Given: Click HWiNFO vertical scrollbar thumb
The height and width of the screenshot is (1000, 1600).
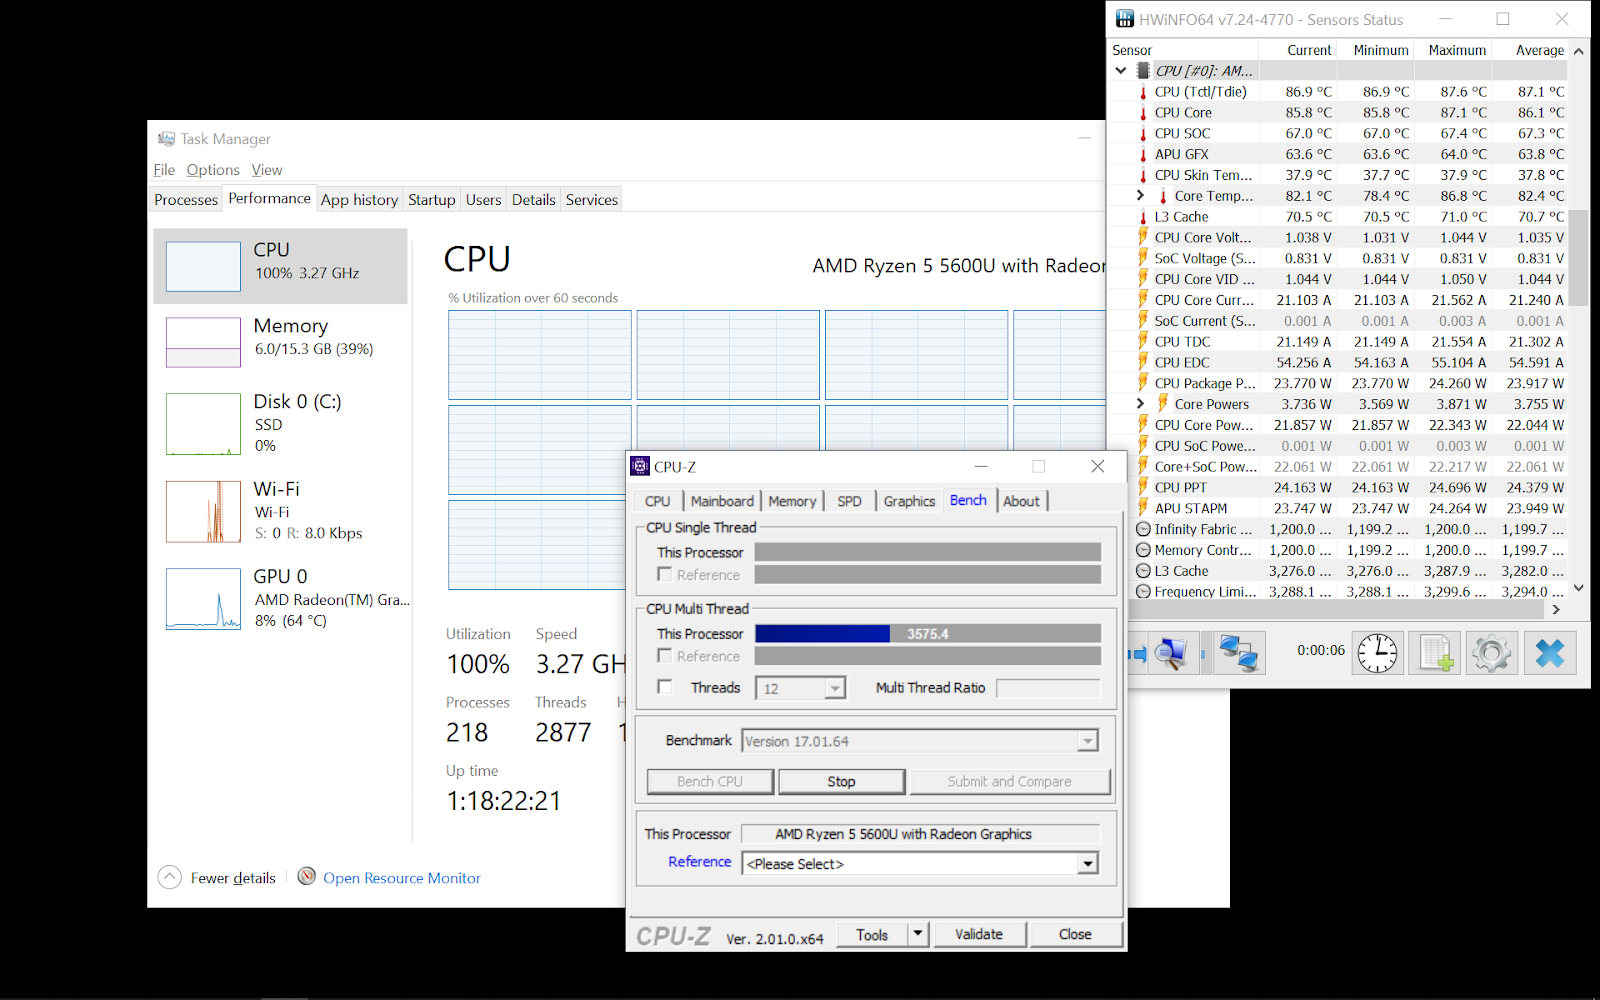Looking at the screenshot, I should [1578, 258].
